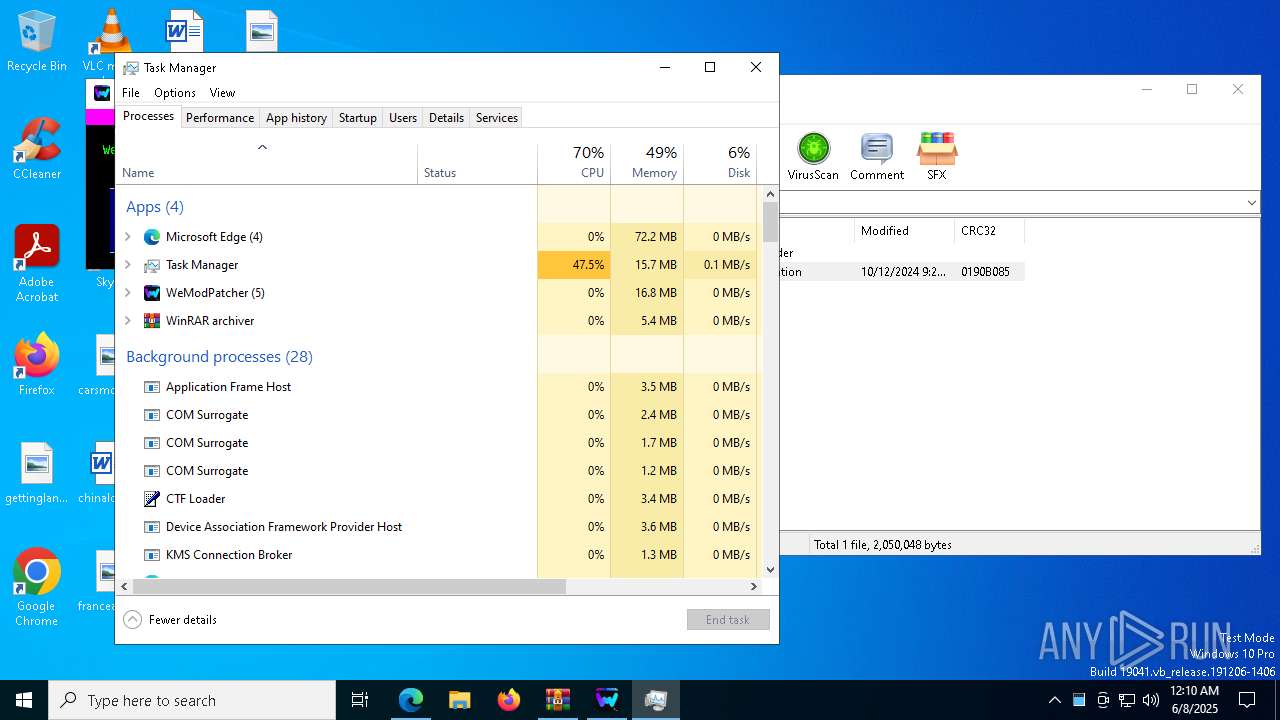Click the process list scroll right arrow
The height and width of the screenshot is (720, 1280).
tap(754, 587)
